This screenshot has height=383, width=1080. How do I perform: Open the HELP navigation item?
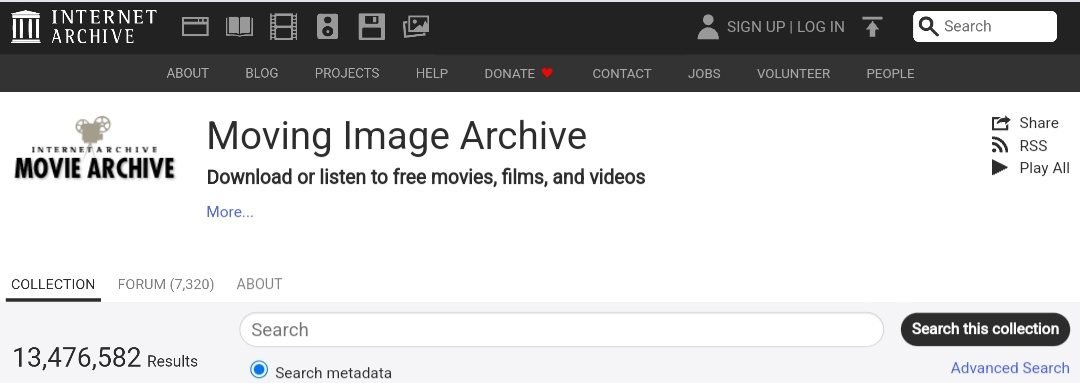pyautogui.click(x=432, y=73)
